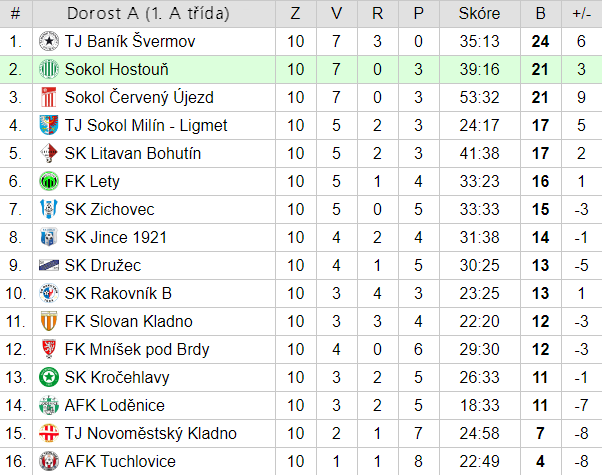Image resolution: width=602 pixels, height=475 pixels.
Task: Click the SK Zichovec blue crest
Action: tap(49, 209)
